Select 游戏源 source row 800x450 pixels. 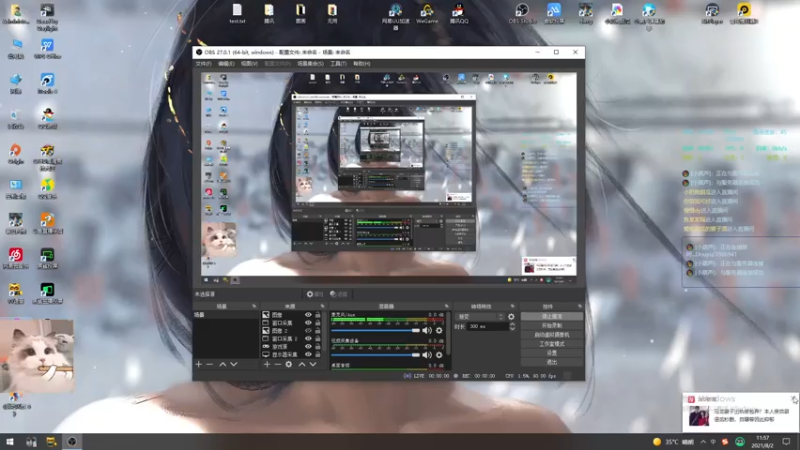(x=292, y=346)
